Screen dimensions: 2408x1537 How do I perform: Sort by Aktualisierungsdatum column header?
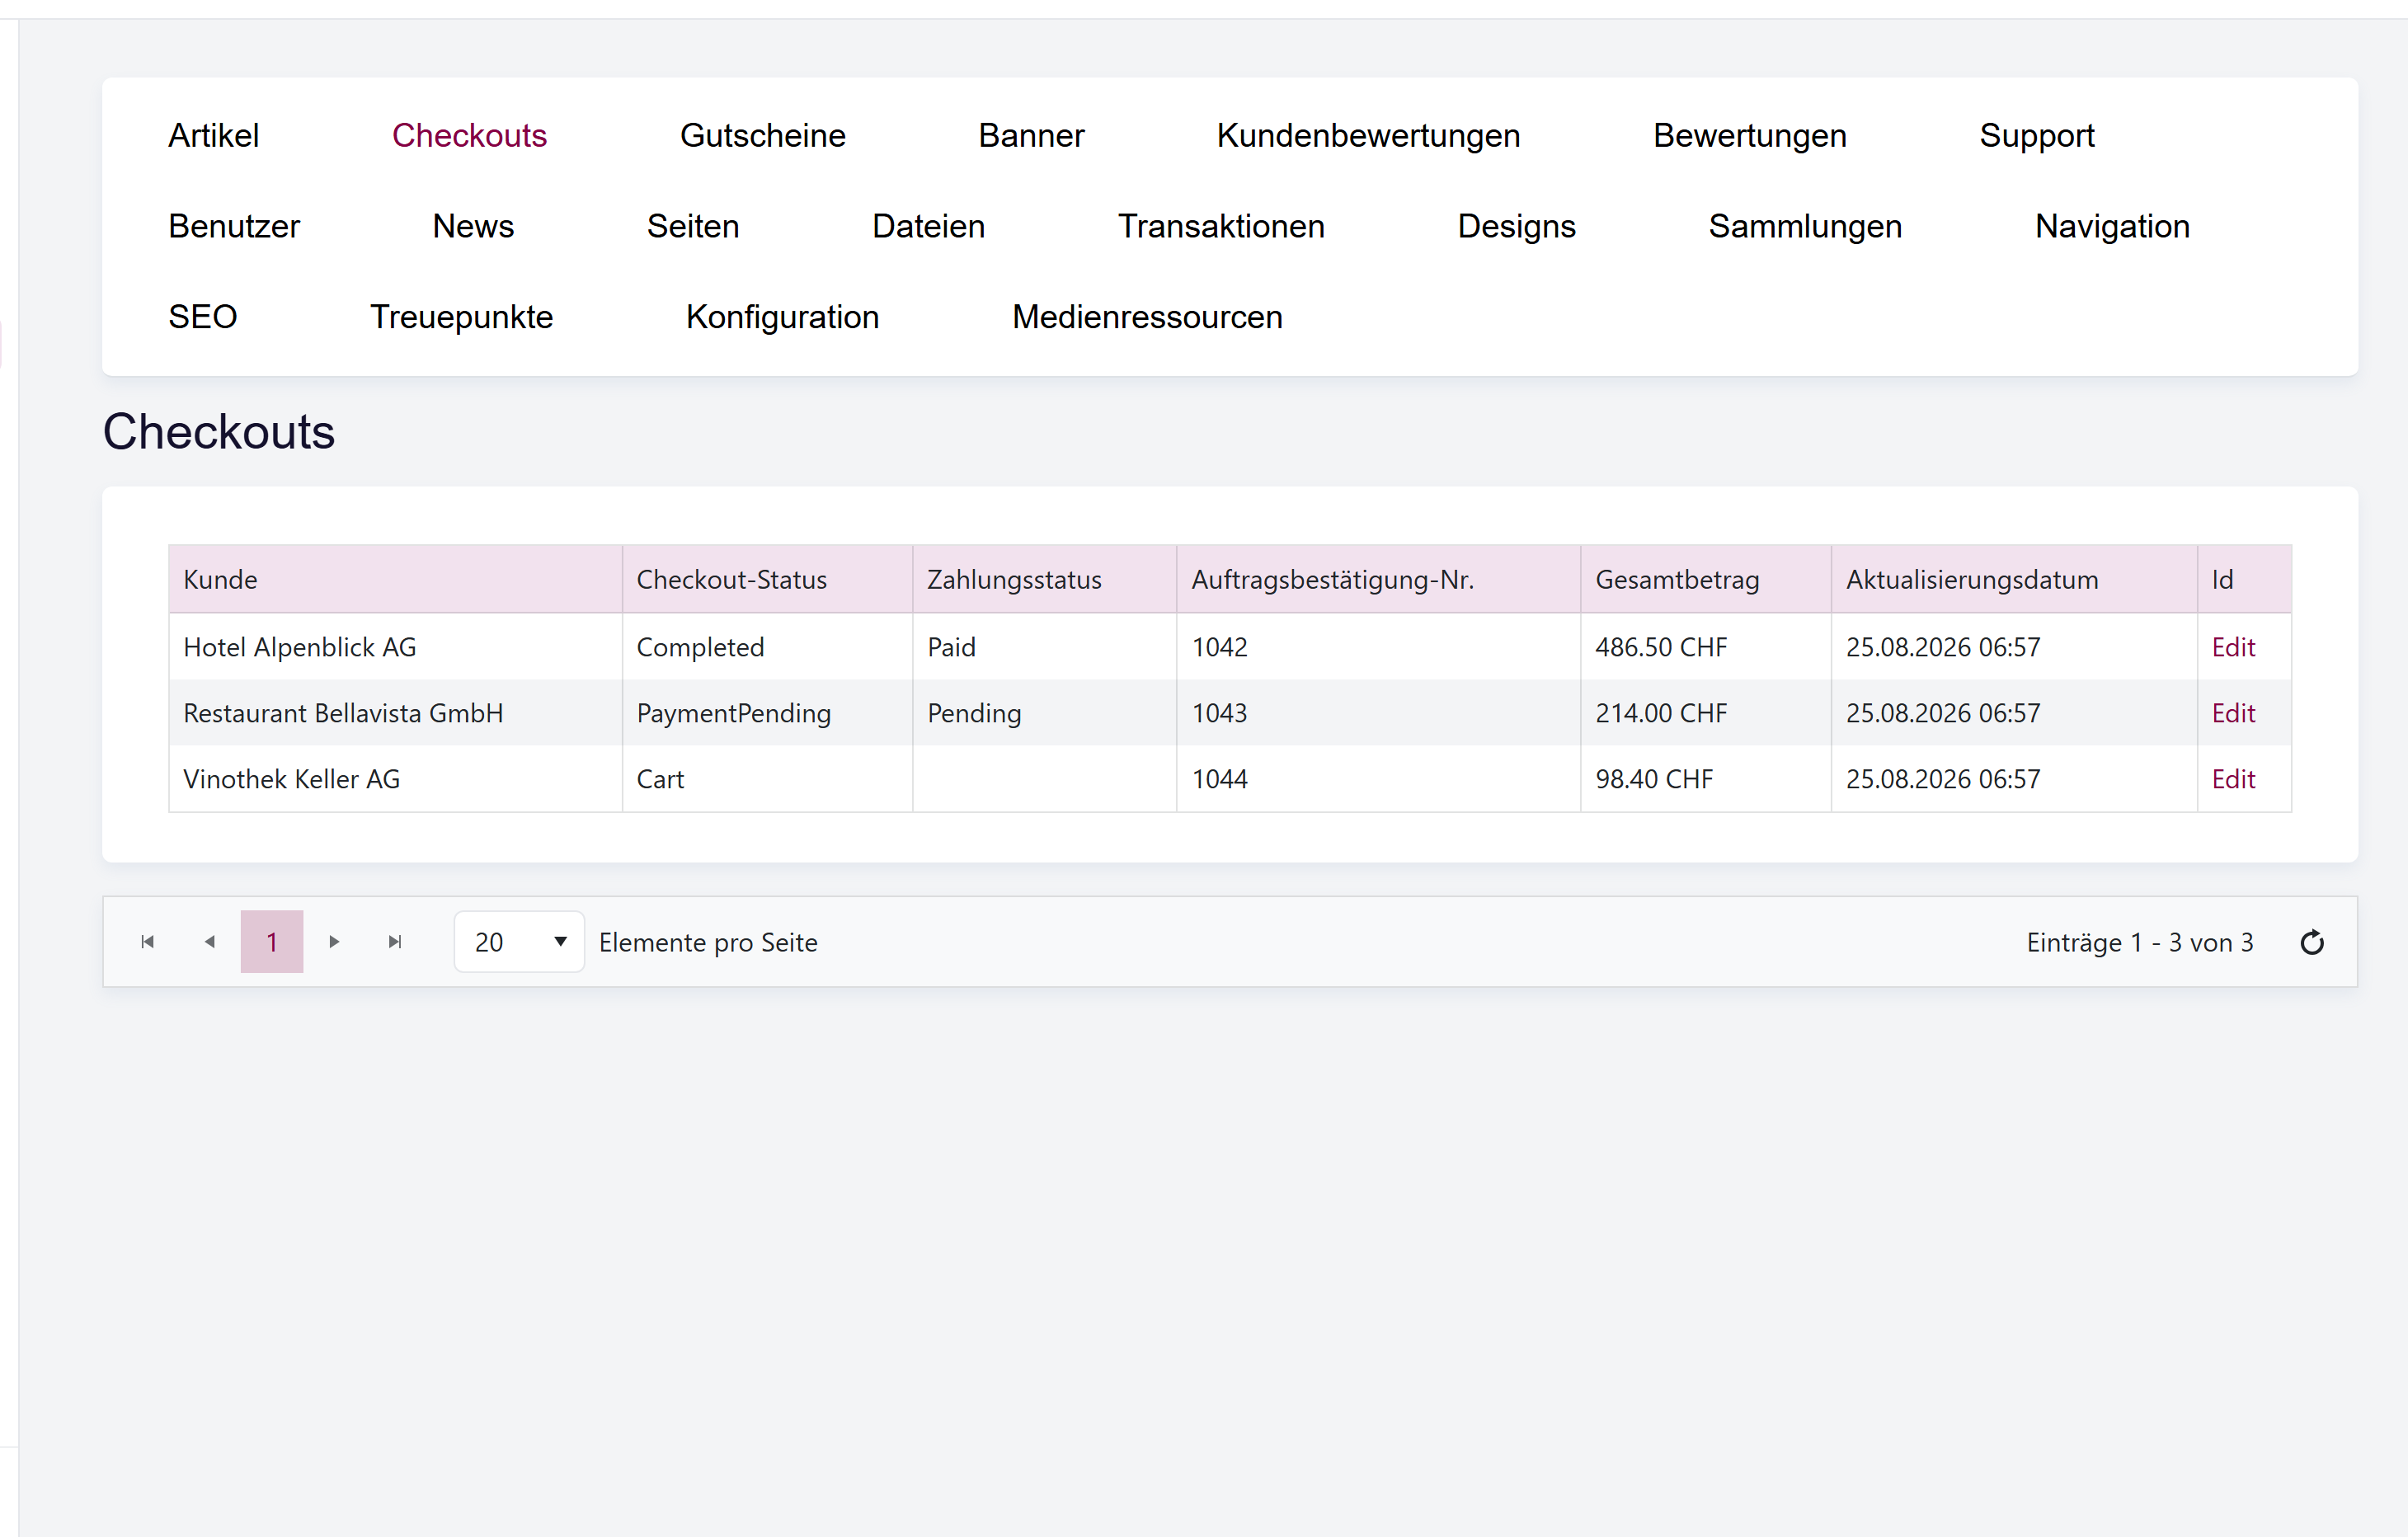pyautogui.click(x=2013, y=580)
